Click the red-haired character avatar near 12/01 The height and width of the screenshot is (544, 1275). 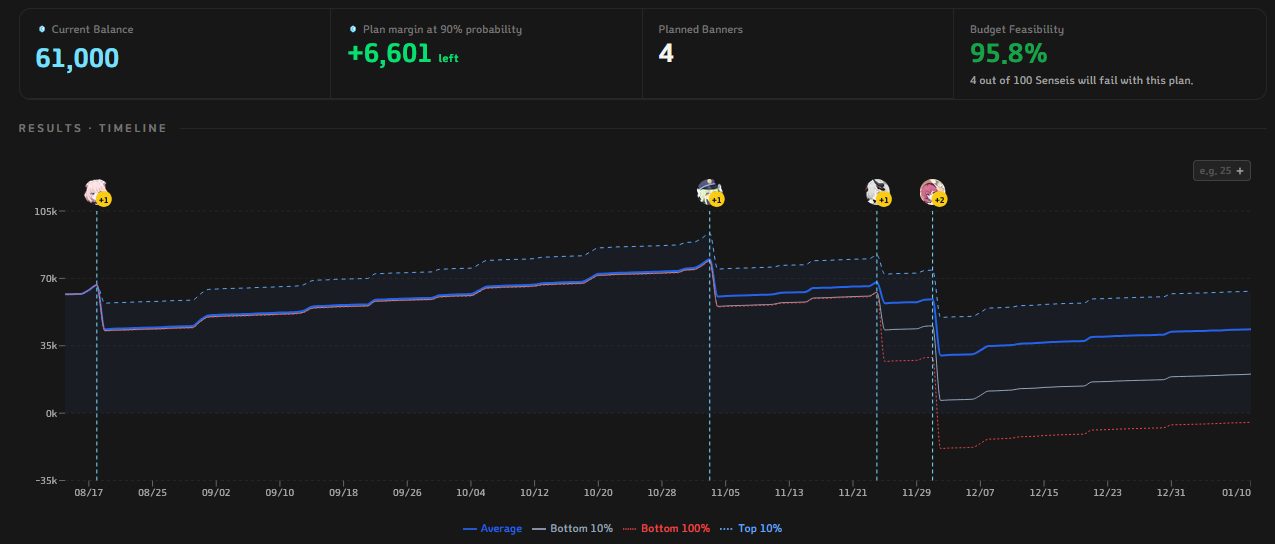(x=932, y=191)
